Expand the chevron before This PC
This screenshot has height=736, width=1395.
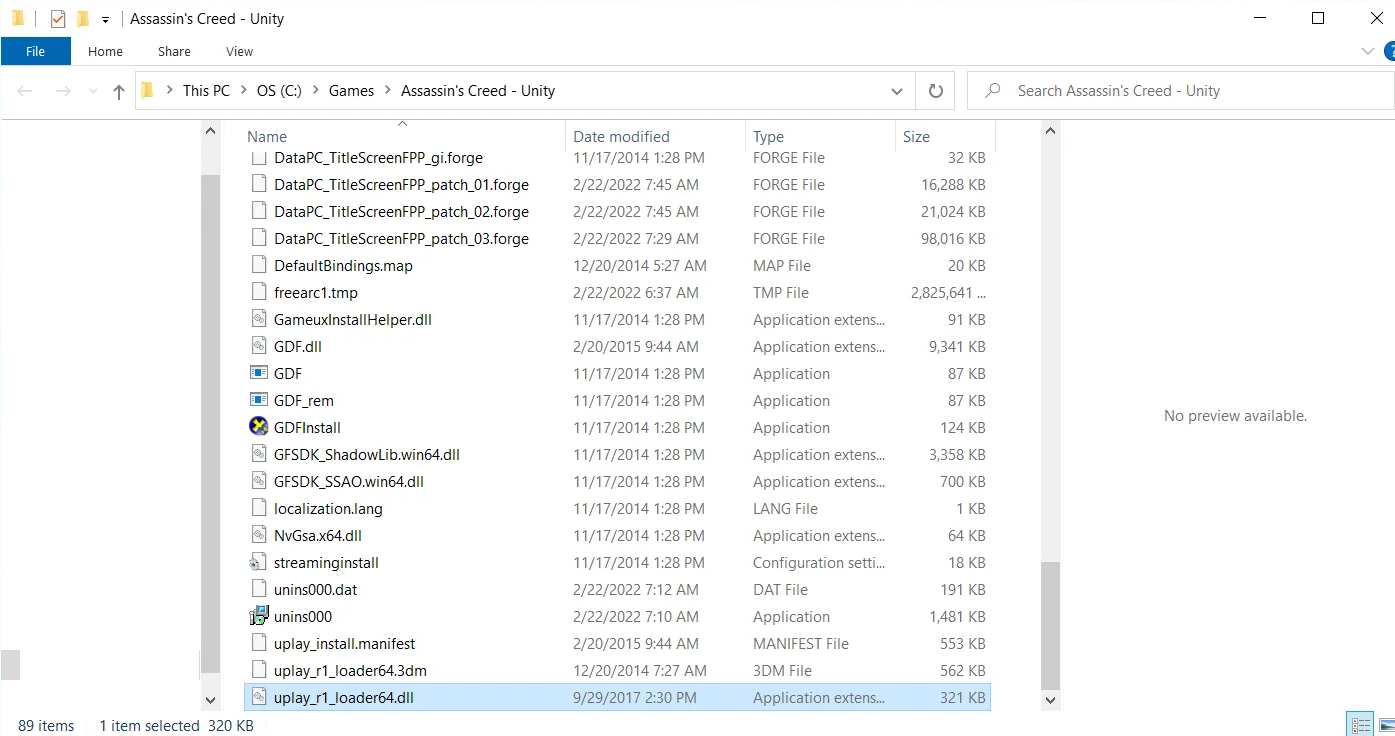(170, 91)
